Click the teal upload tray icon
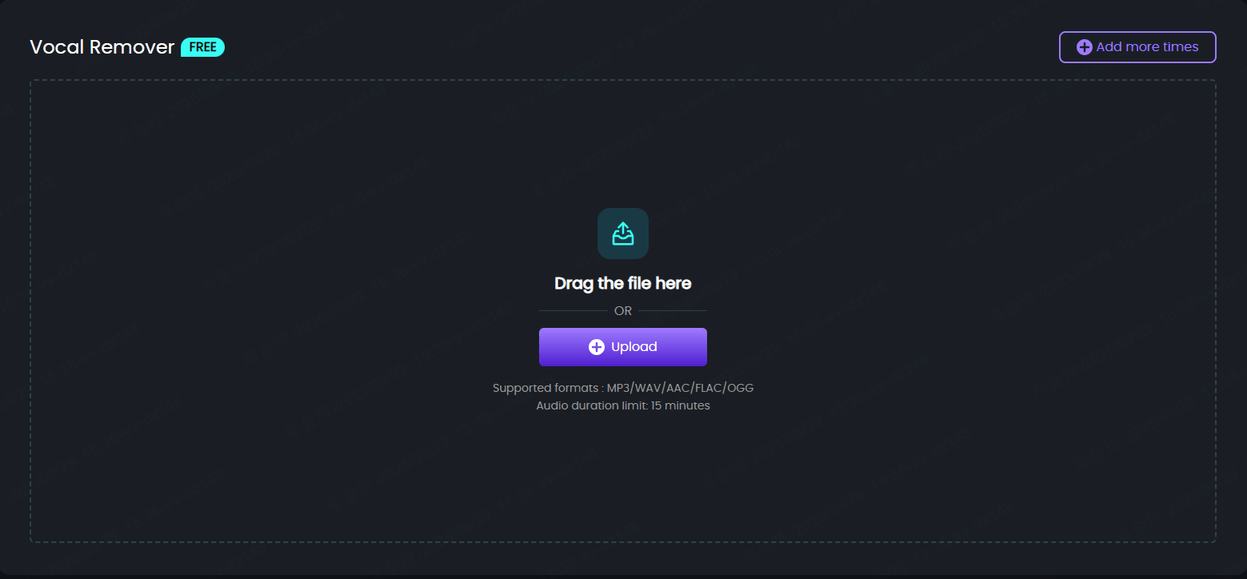This screenshot has height=579, width=1247. click(x=623, y=233)
